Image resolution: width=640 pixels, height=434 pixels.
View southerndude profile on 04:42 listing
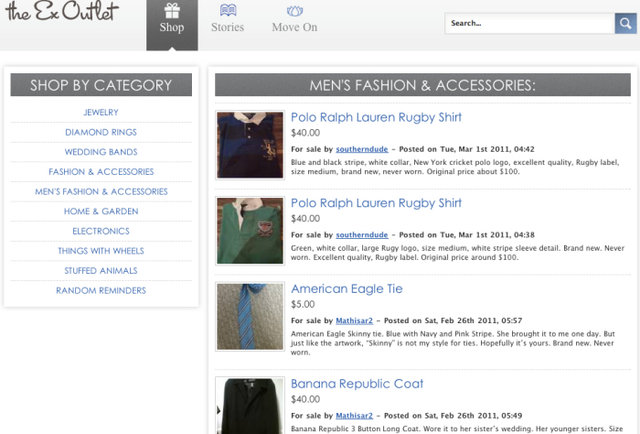pos(362,149)
